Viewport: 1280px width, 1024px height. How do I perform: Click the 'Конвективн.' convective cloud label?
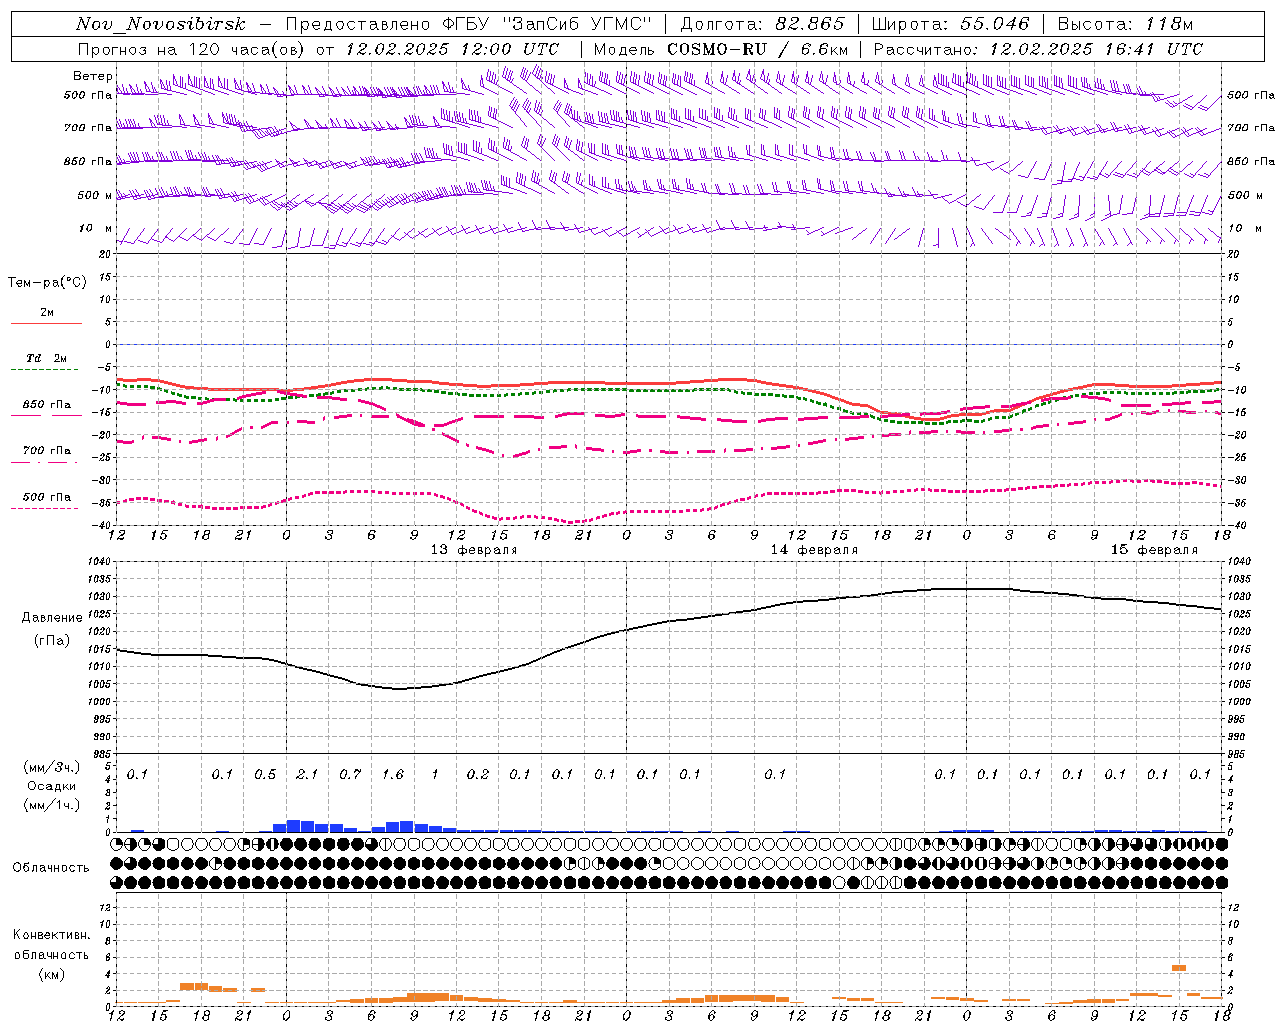(x=52, y=935)
